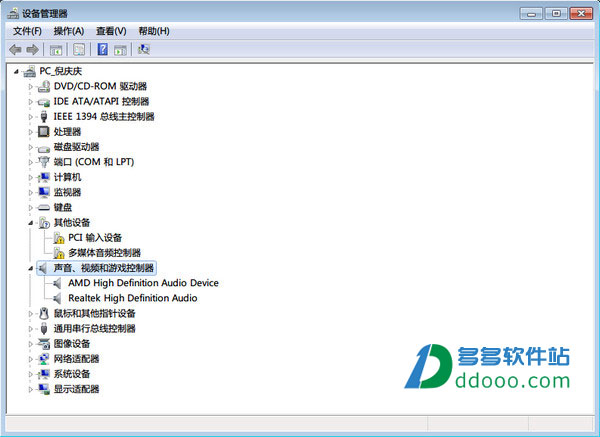Viewport: 600px width, 437px height.
Task: Select the IEEE 1394 总线主控制器 label
Action: click(104, 117)
